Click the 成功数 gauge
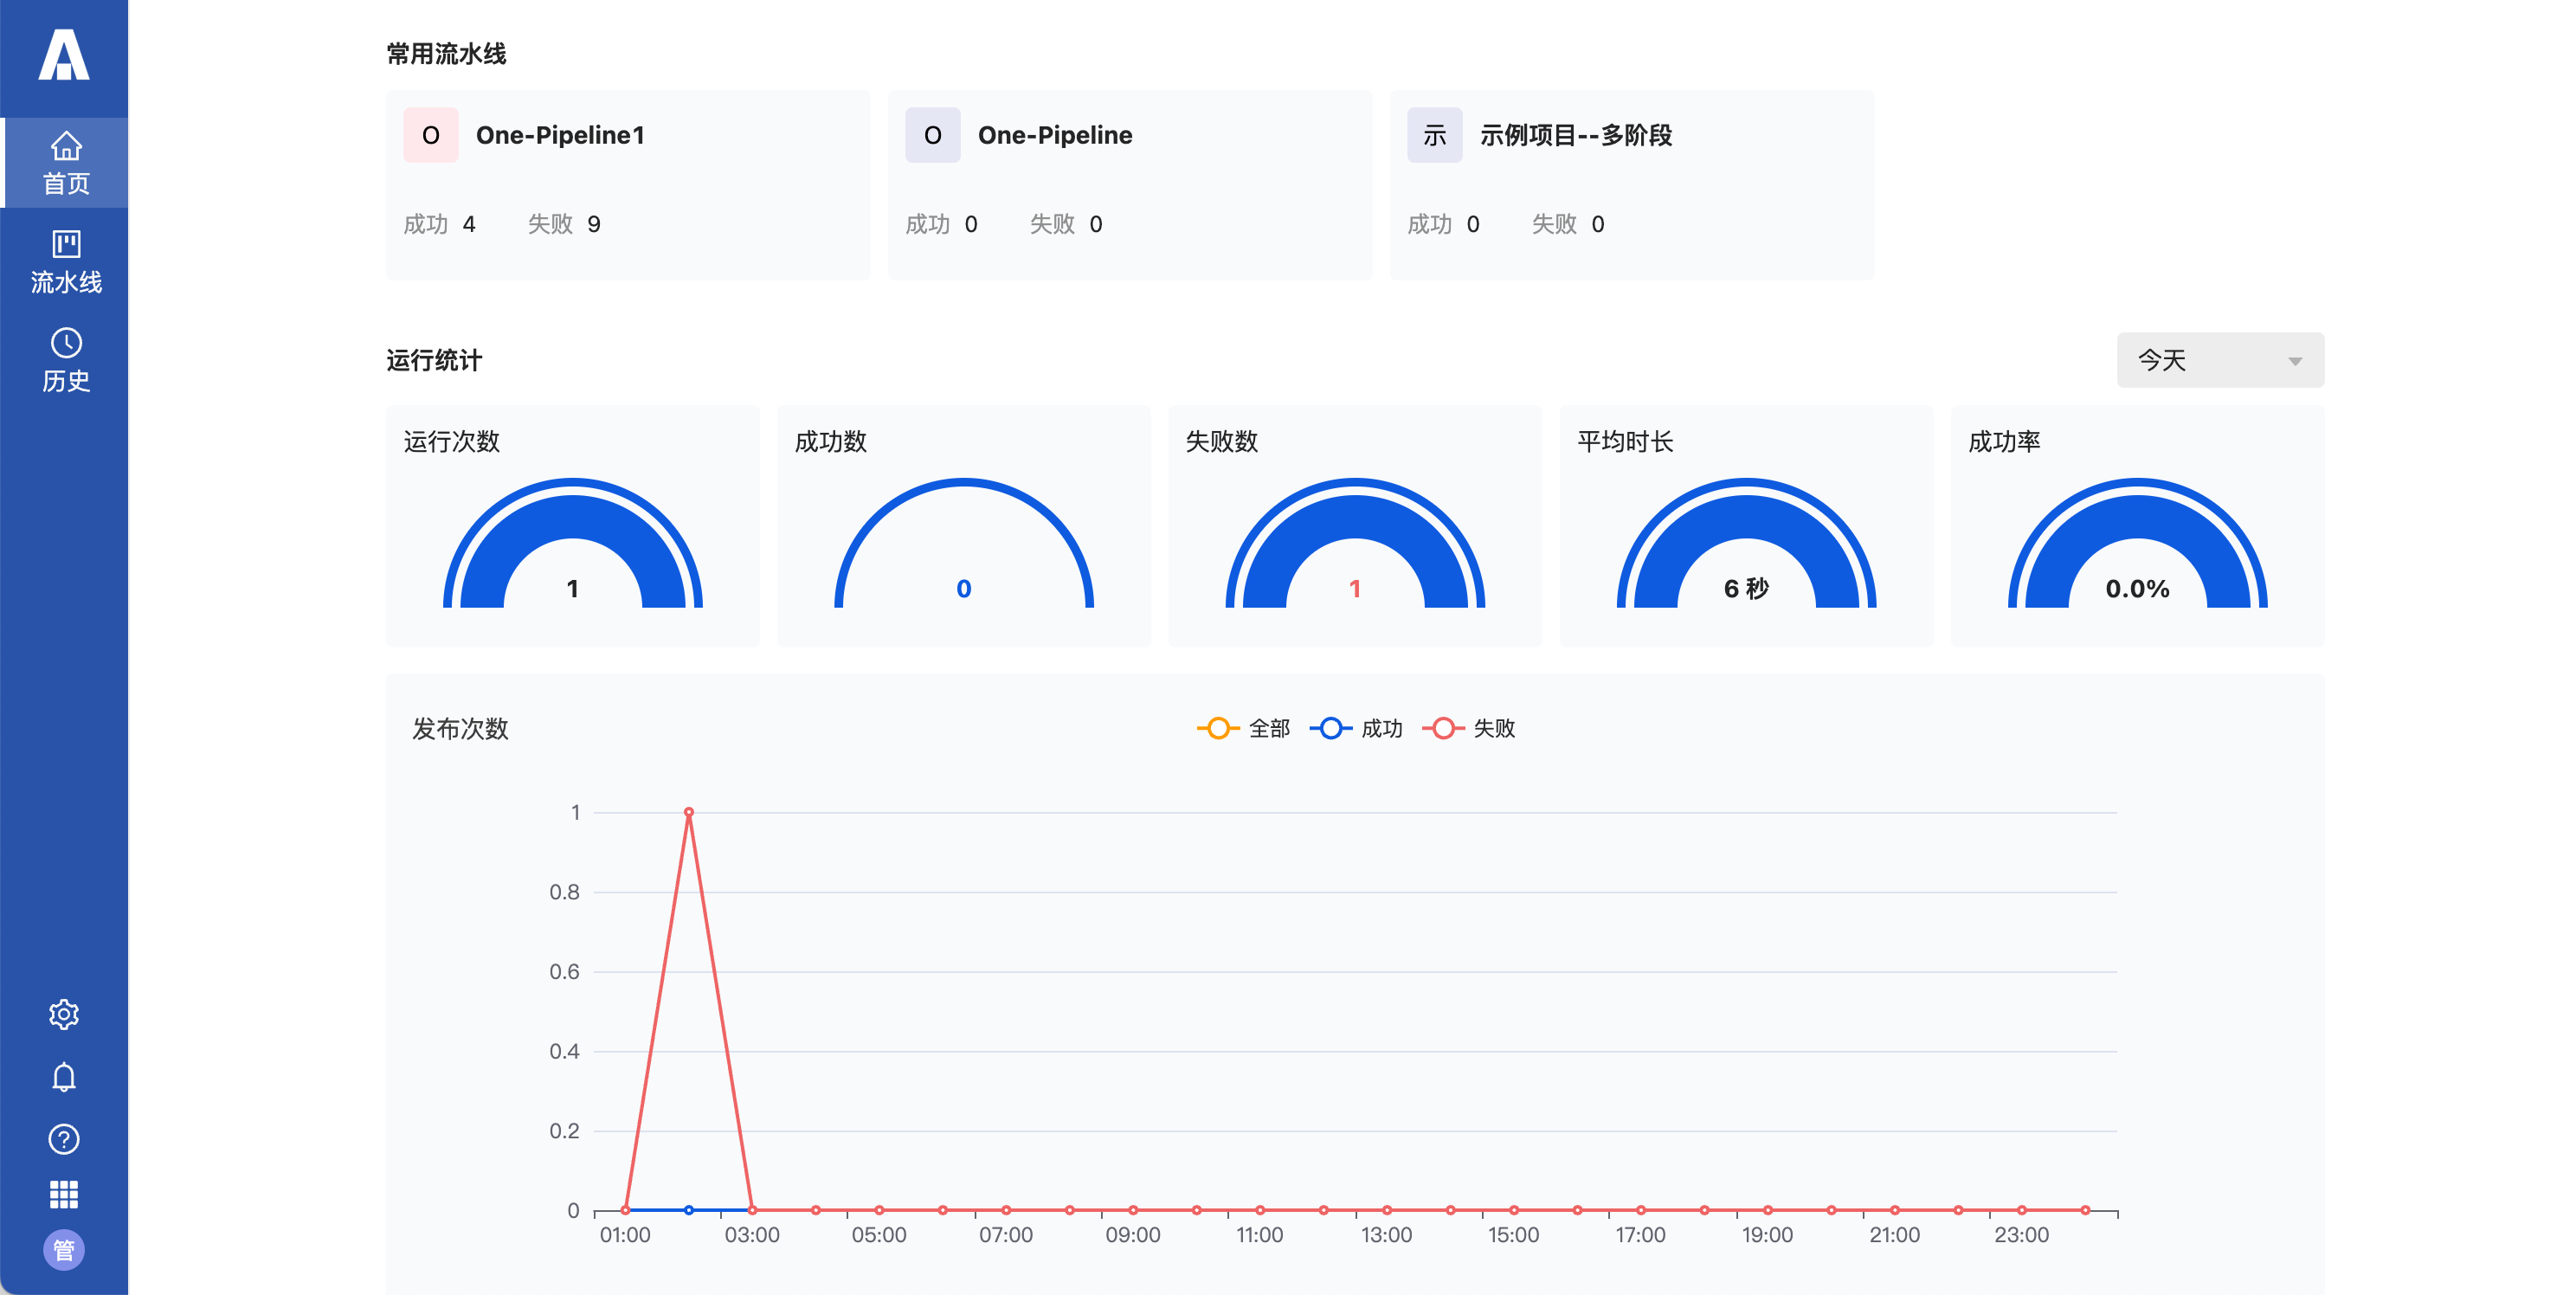This screenshot has width=2576, height=1295. coord(964,543)
